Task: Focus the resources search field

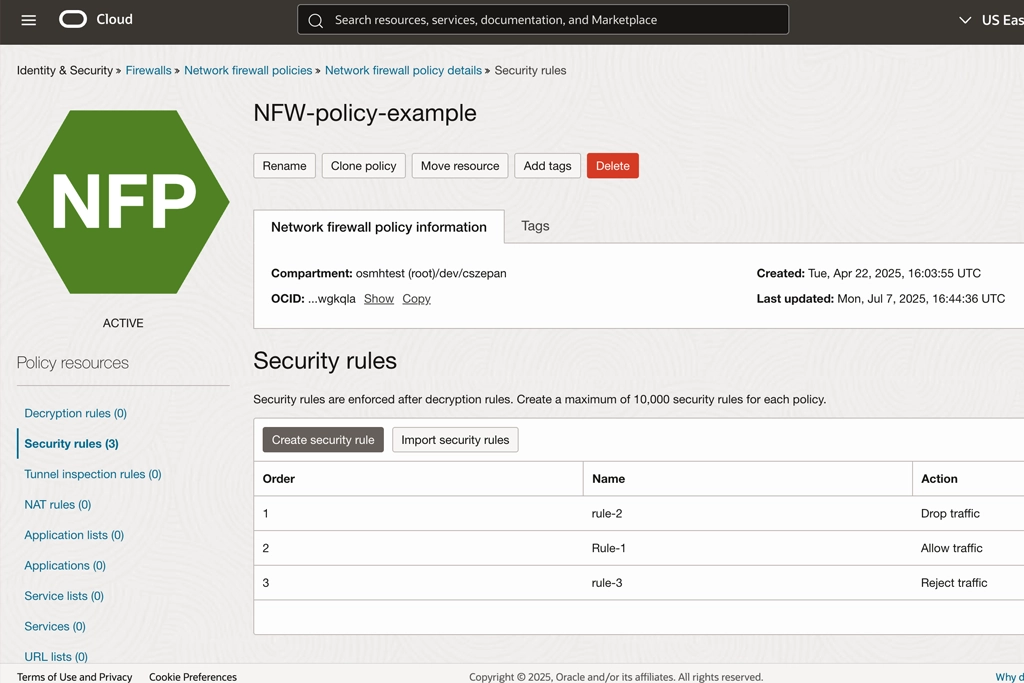Action: (x=550, y=20)
